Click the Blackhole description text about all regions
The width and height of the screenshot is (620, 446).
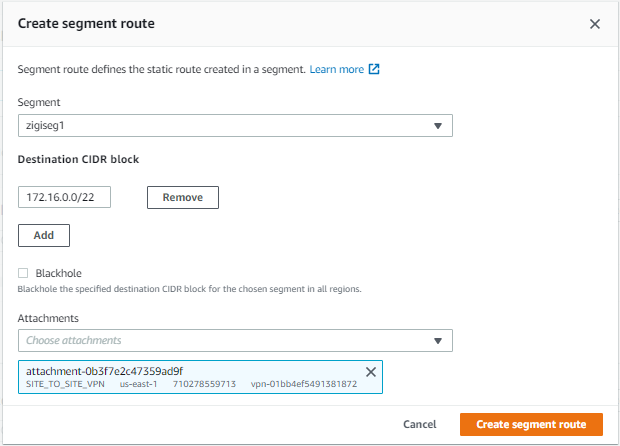click(x=189, y=289)
